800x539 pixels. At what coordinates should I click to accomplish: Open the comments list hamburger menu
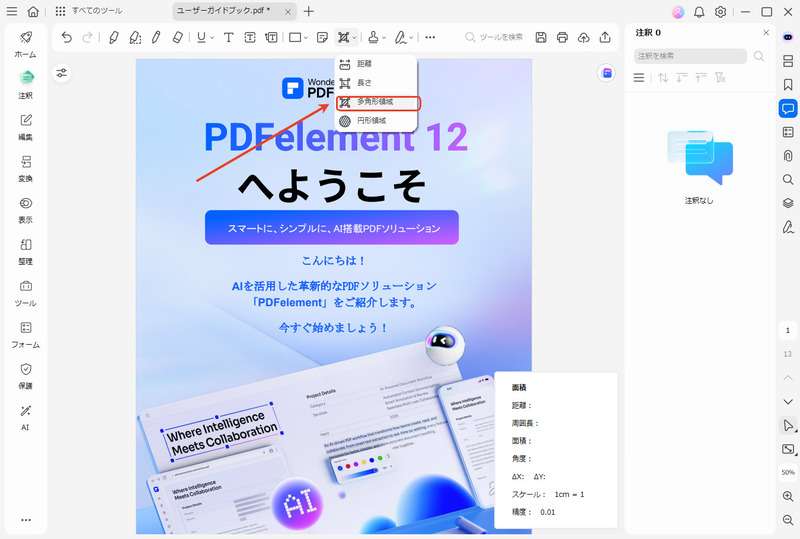point(639,78)
